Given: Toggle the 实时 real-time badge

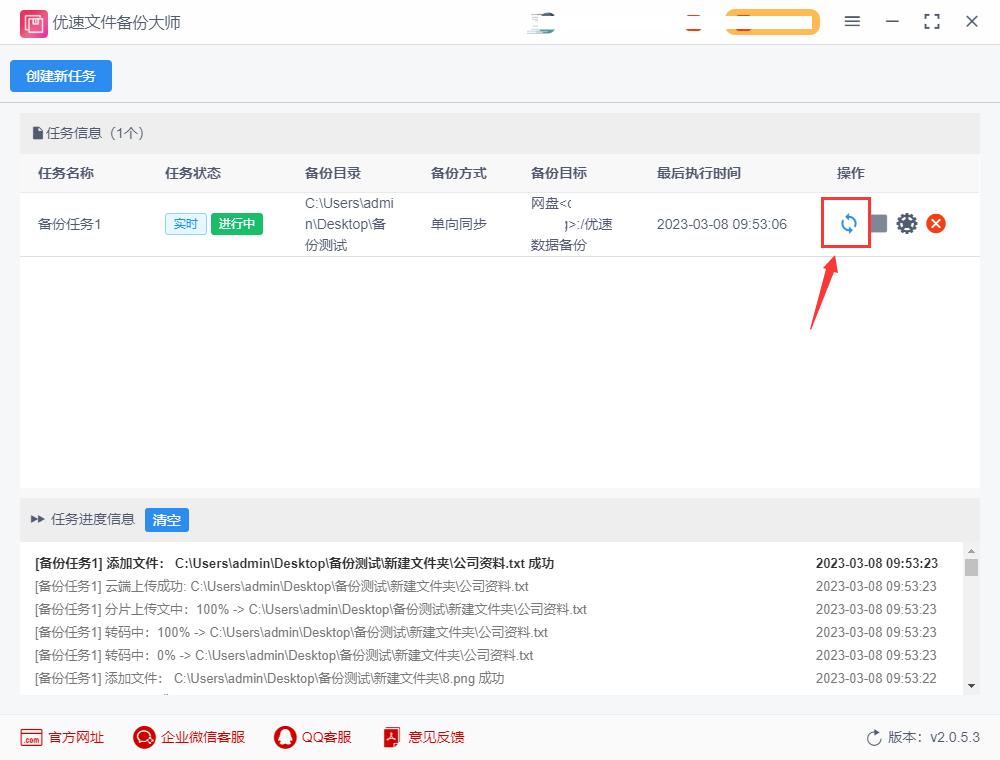Looking at the screenshot, I should click(185, 224).
